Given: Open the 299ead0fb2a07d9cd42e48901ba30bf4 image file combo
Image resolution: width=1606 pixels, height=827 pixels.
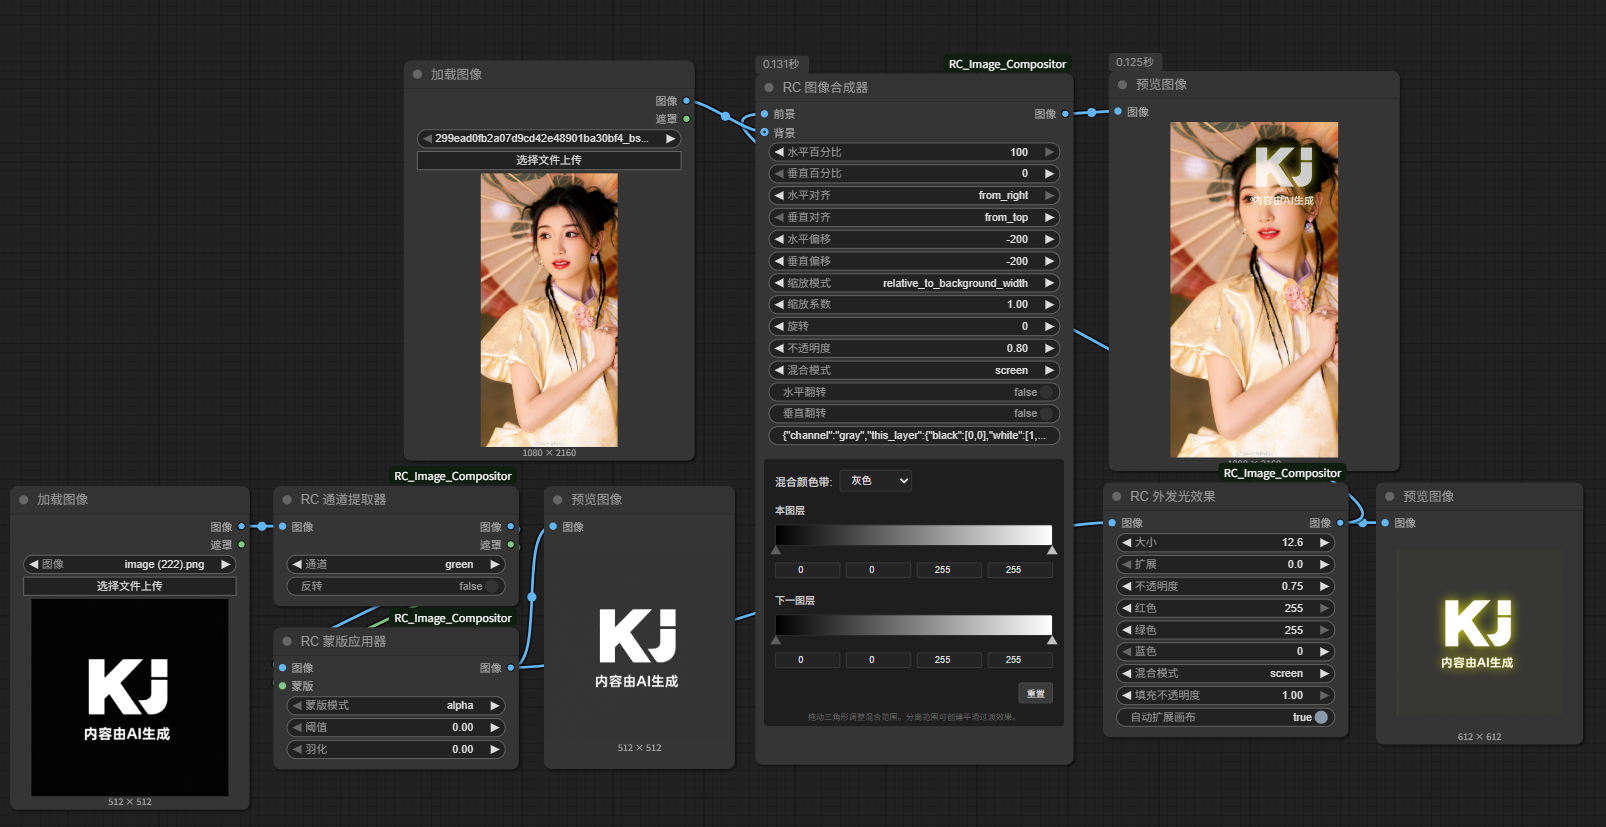Looking at the screenshot, I should 549,139.
